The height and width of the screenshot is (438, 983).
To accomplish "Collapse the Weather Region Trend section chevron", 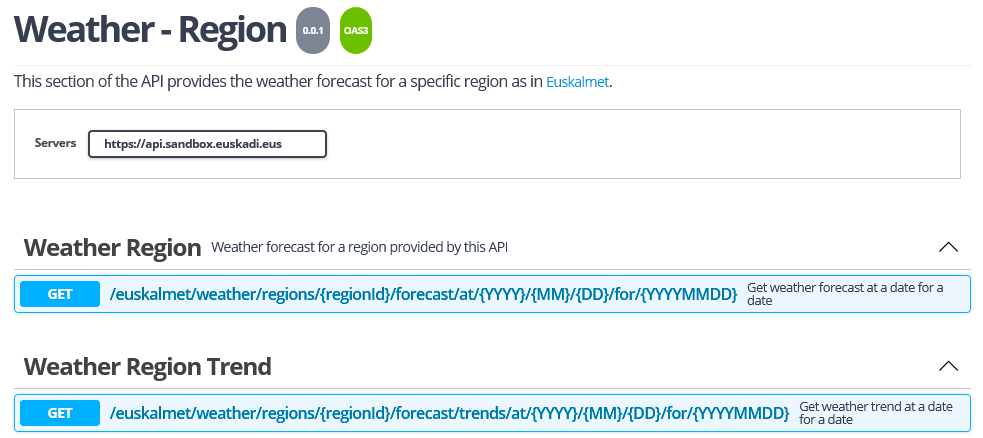I will [948, 366].
